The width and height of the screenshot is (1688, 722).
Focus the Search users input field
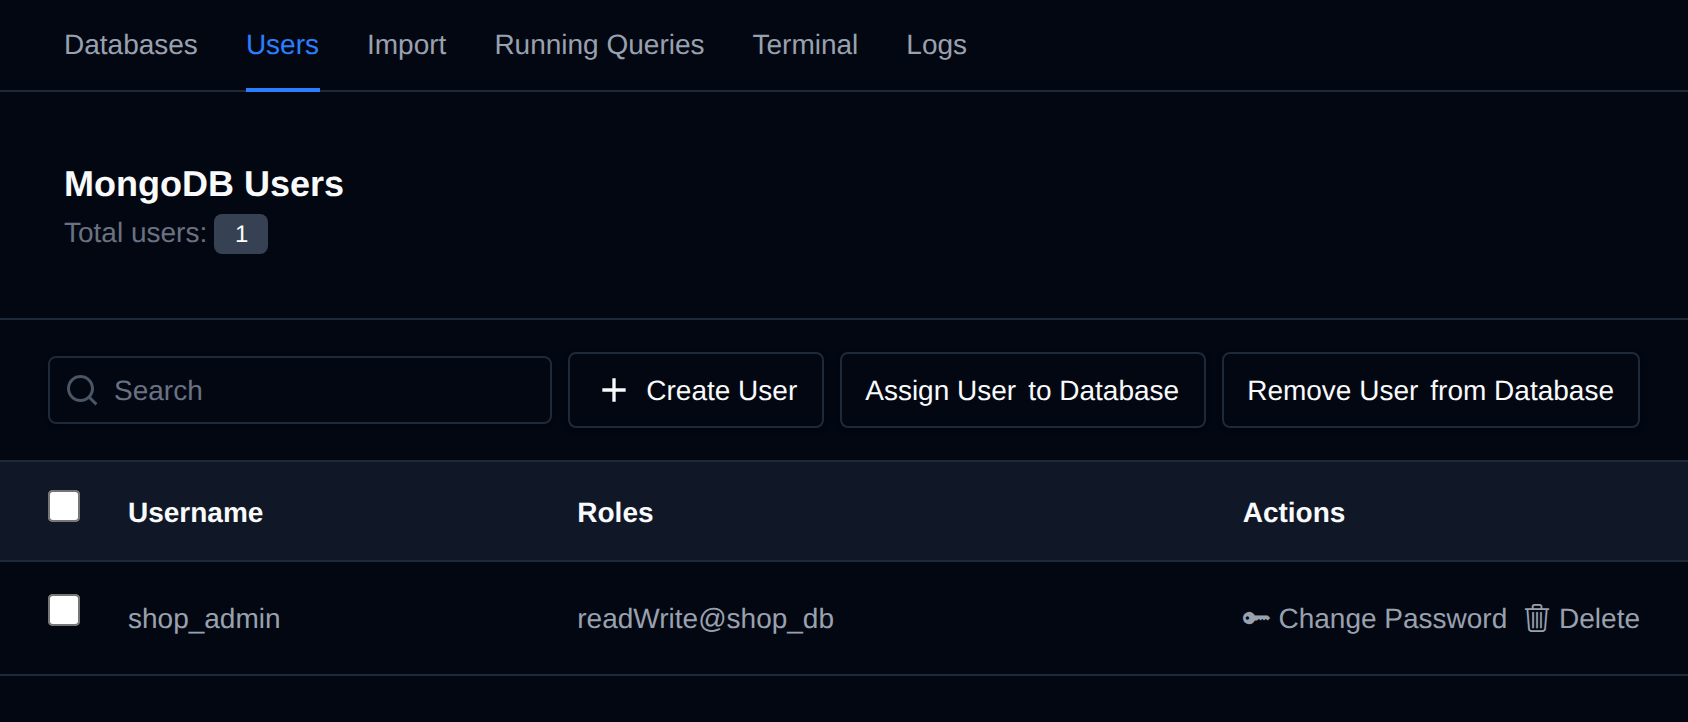click(300, 390)
